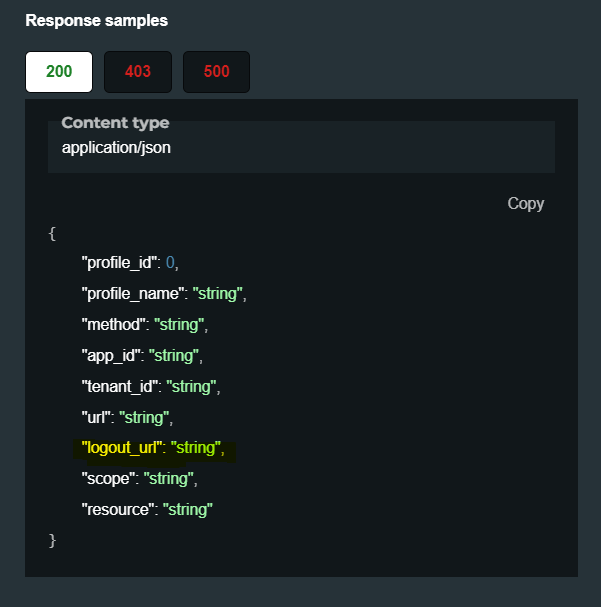Click the "scope" key
The height and width of the screenshot is (607, 601).
coord(110,478)
